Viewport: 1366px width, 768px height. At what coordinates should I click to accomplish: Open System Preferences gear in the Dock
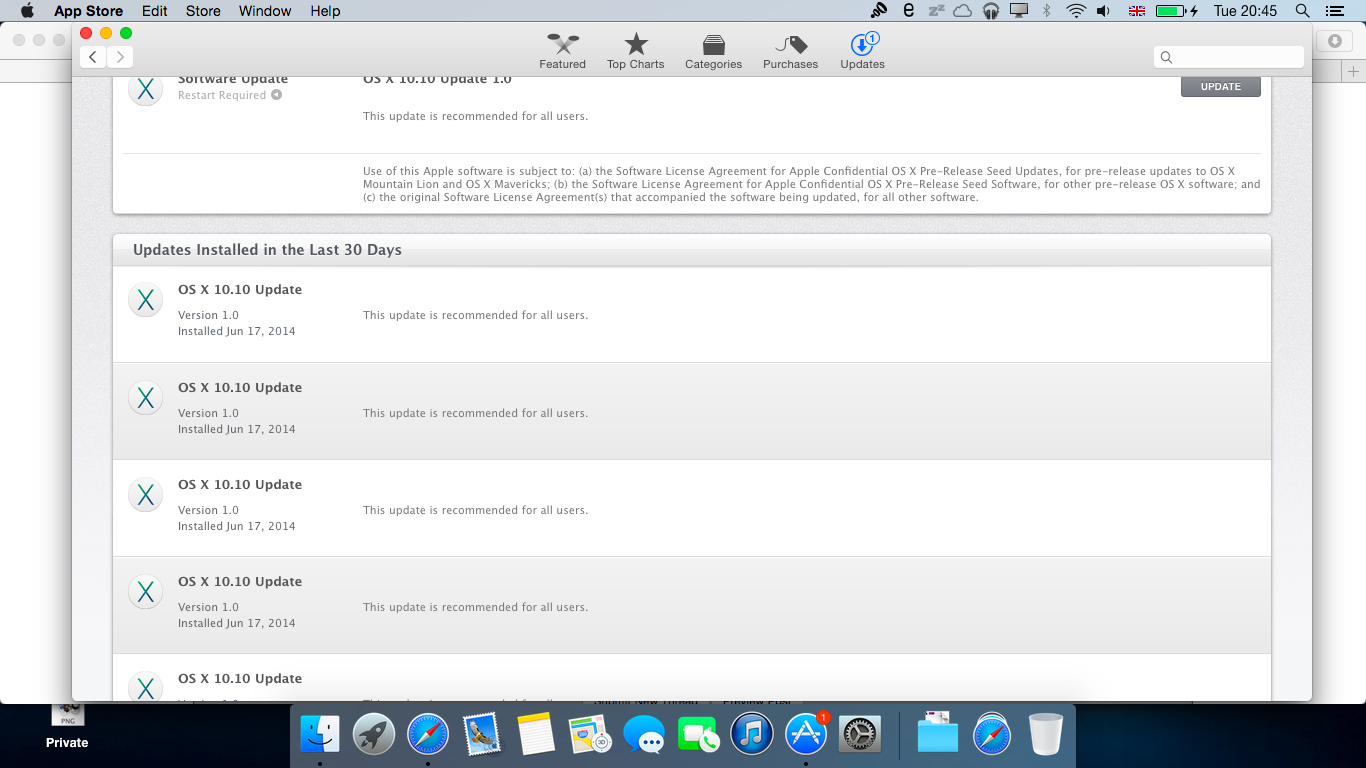tap(859, 735)
